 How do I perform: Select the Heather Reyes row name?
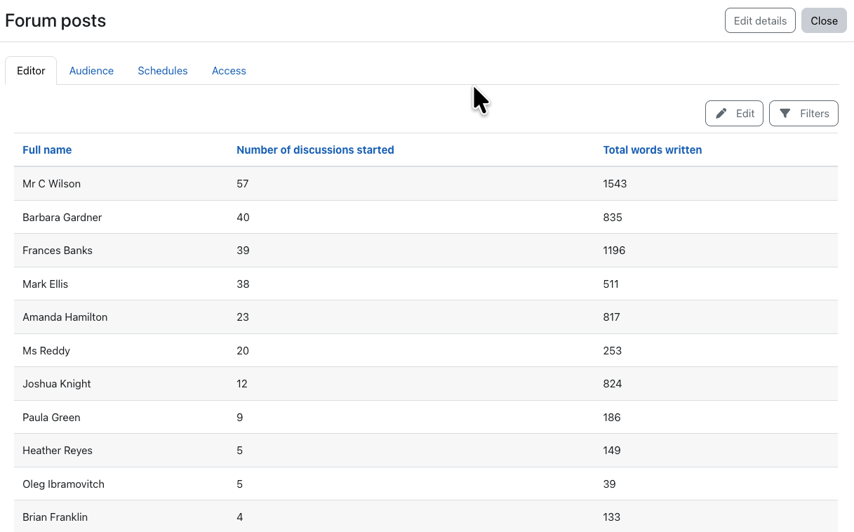coord(57,450)
